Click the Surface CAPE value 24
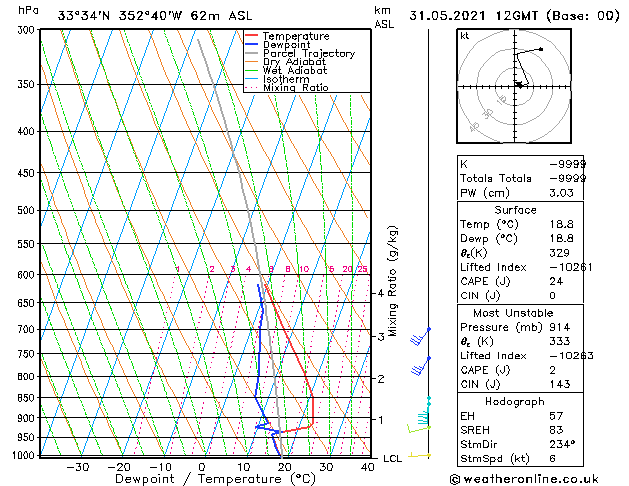Screen dimensions: 629x486 [x=556, y=281]
